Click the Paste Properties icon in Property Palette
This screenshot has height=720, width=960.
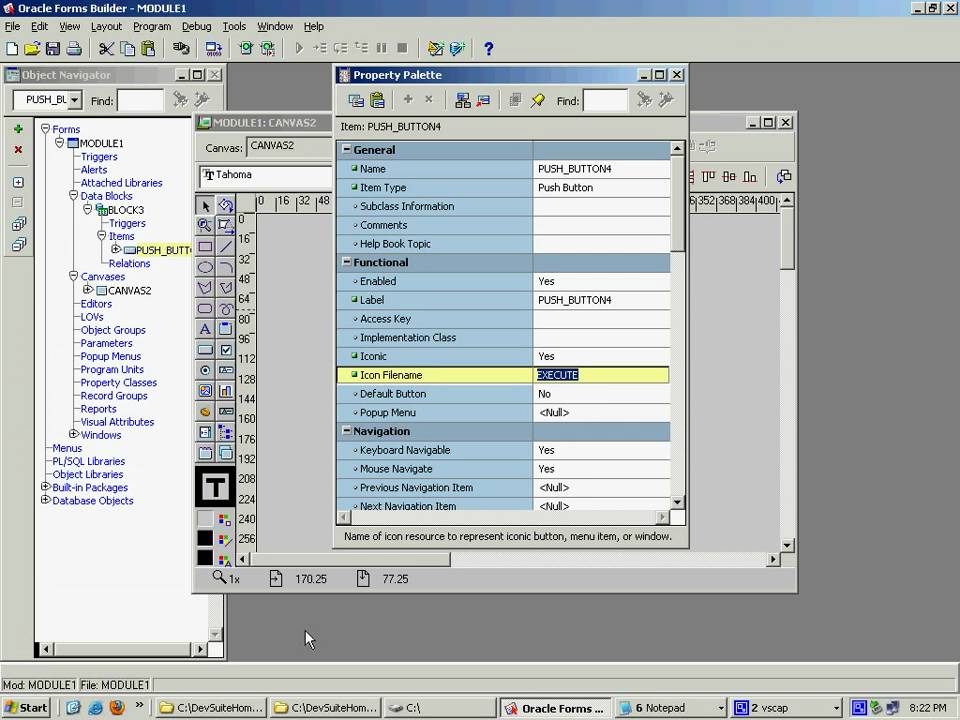pyautogui.click(x=377, y=100)
